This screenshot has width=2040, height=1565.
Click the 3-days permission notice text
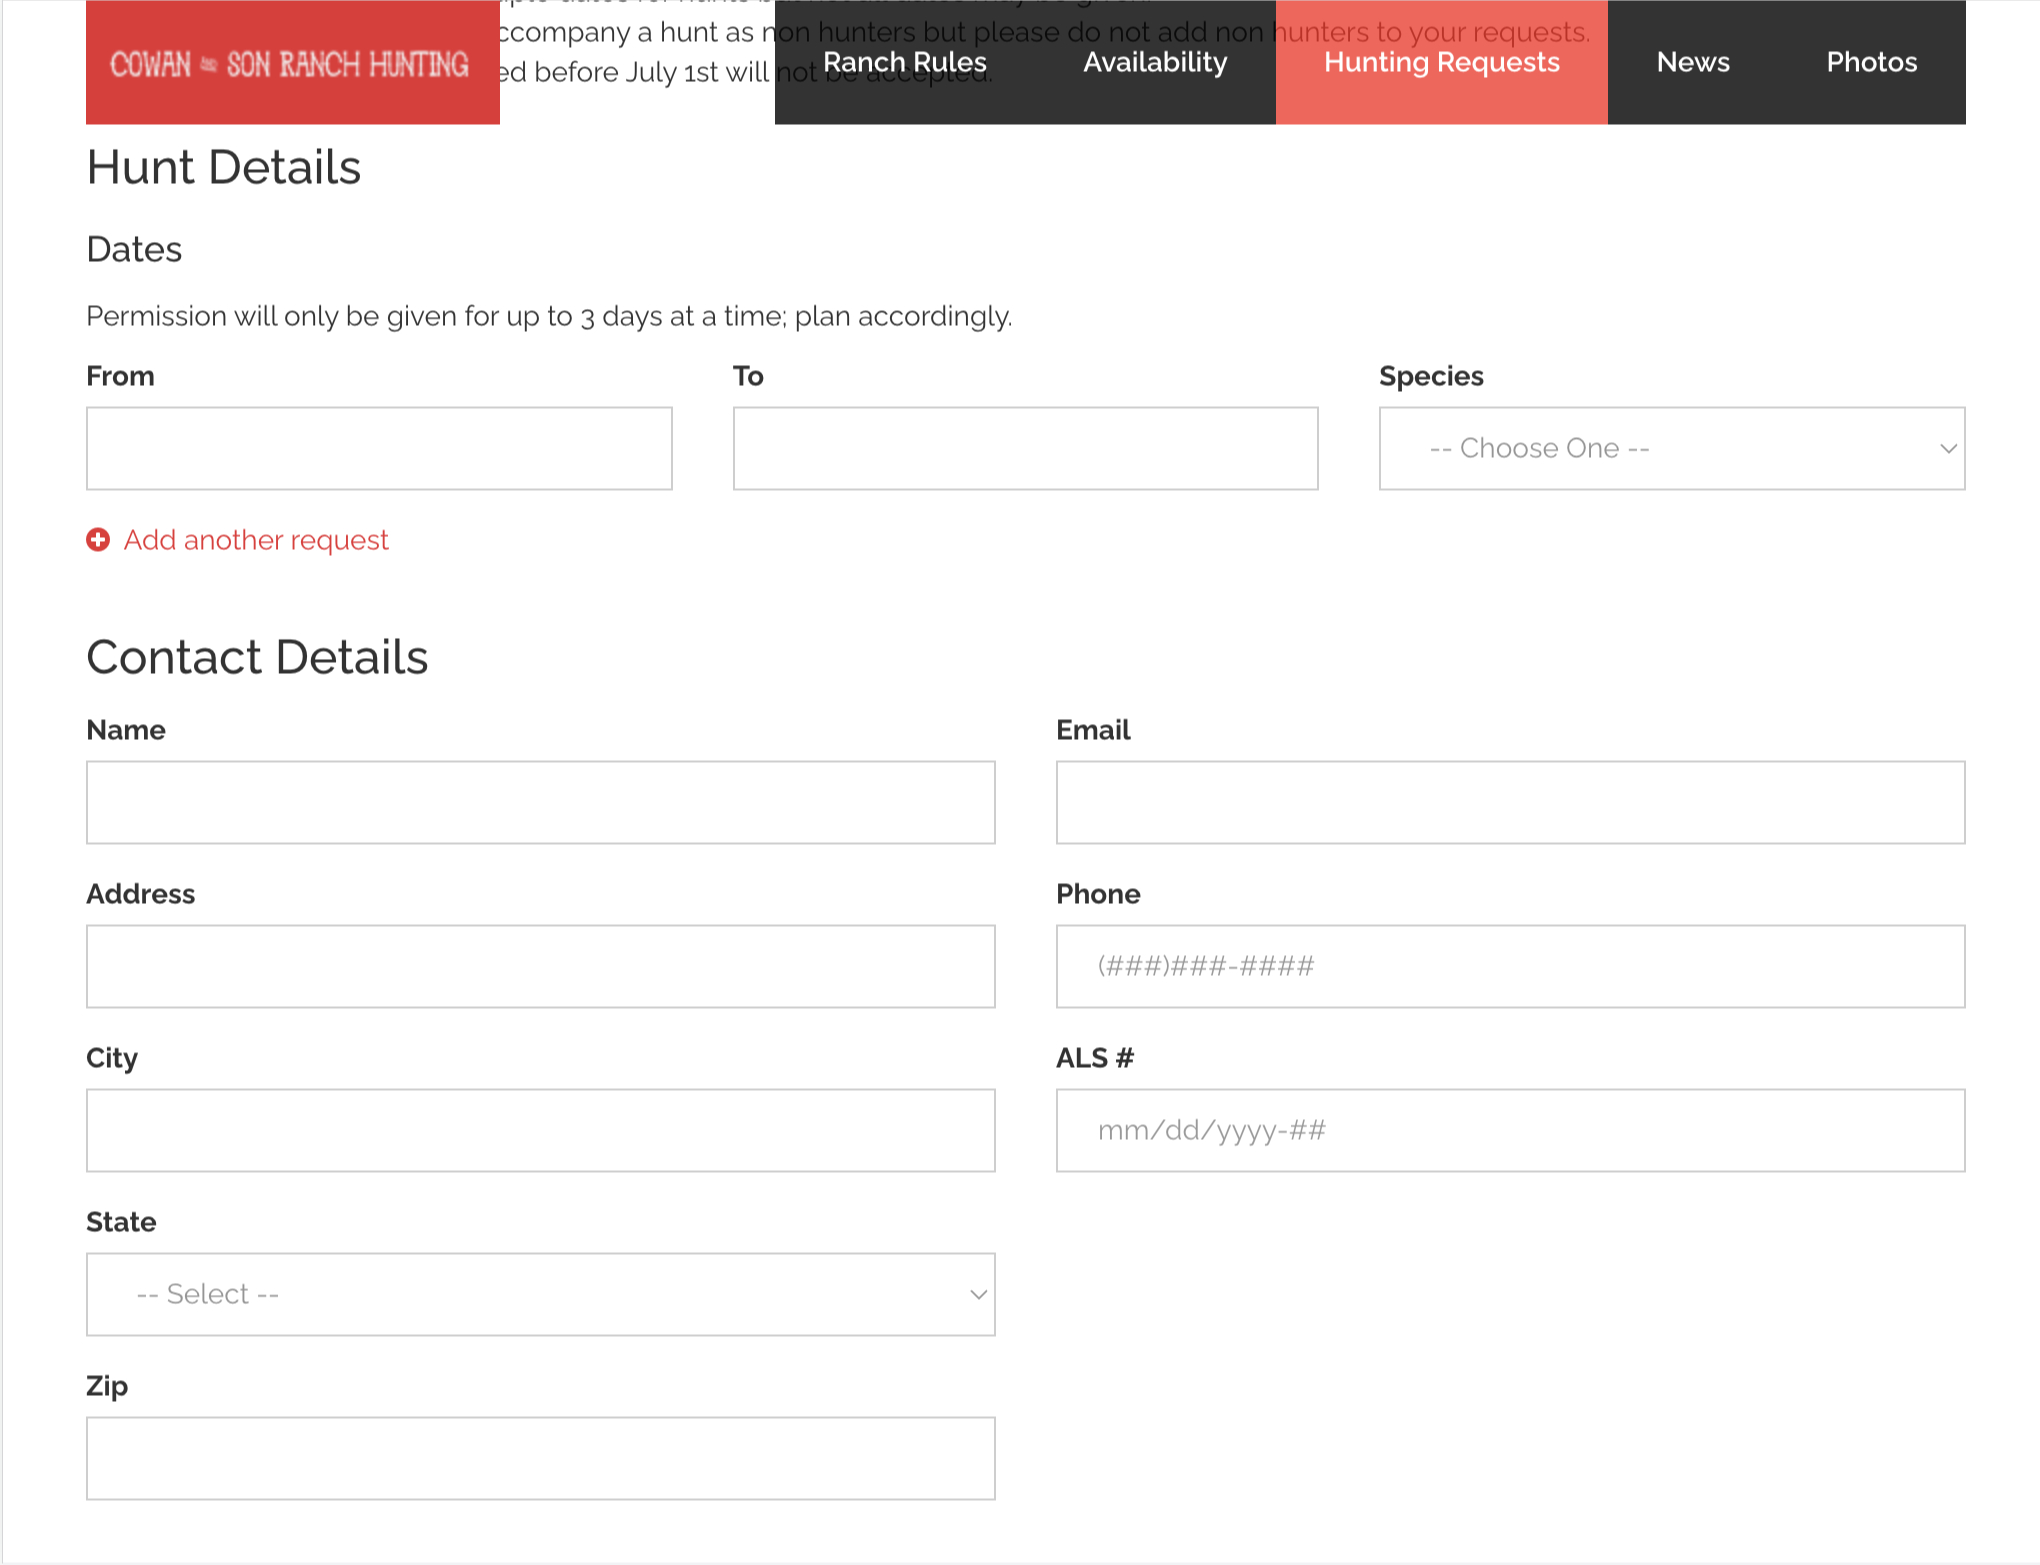[549, 316]
